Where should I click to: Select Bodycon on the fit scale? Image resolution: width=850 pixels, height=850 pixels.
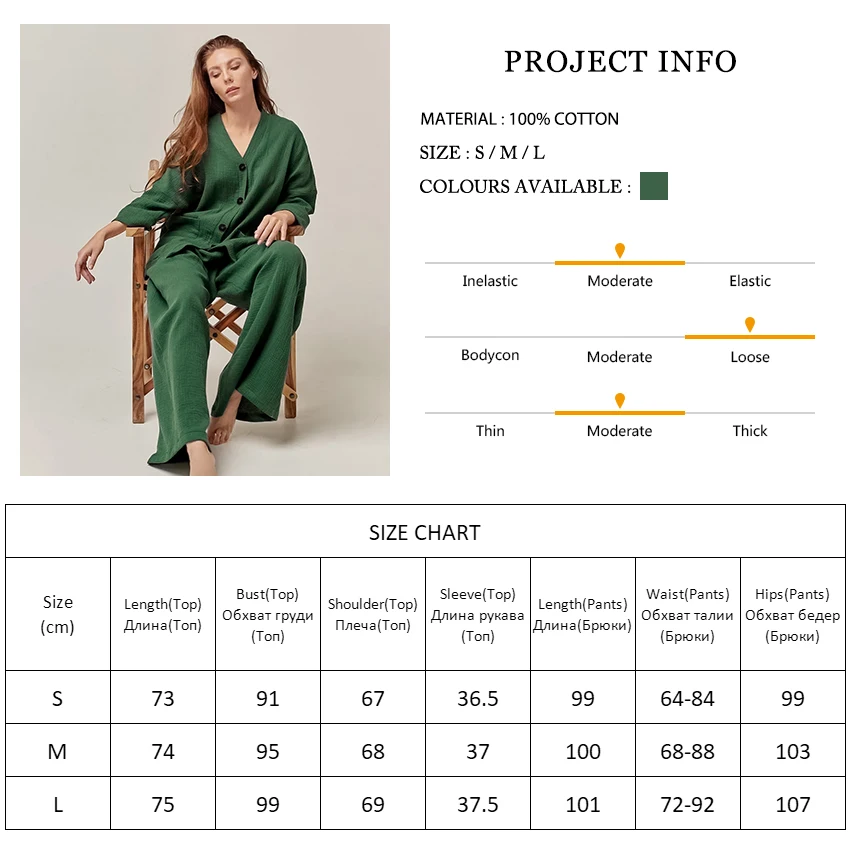490,355
